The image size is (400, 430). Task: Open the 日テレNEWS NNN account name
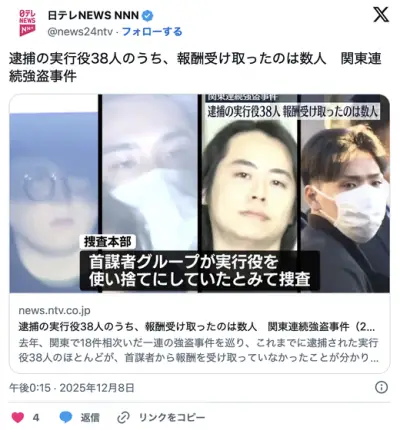[x=93, y=15]
